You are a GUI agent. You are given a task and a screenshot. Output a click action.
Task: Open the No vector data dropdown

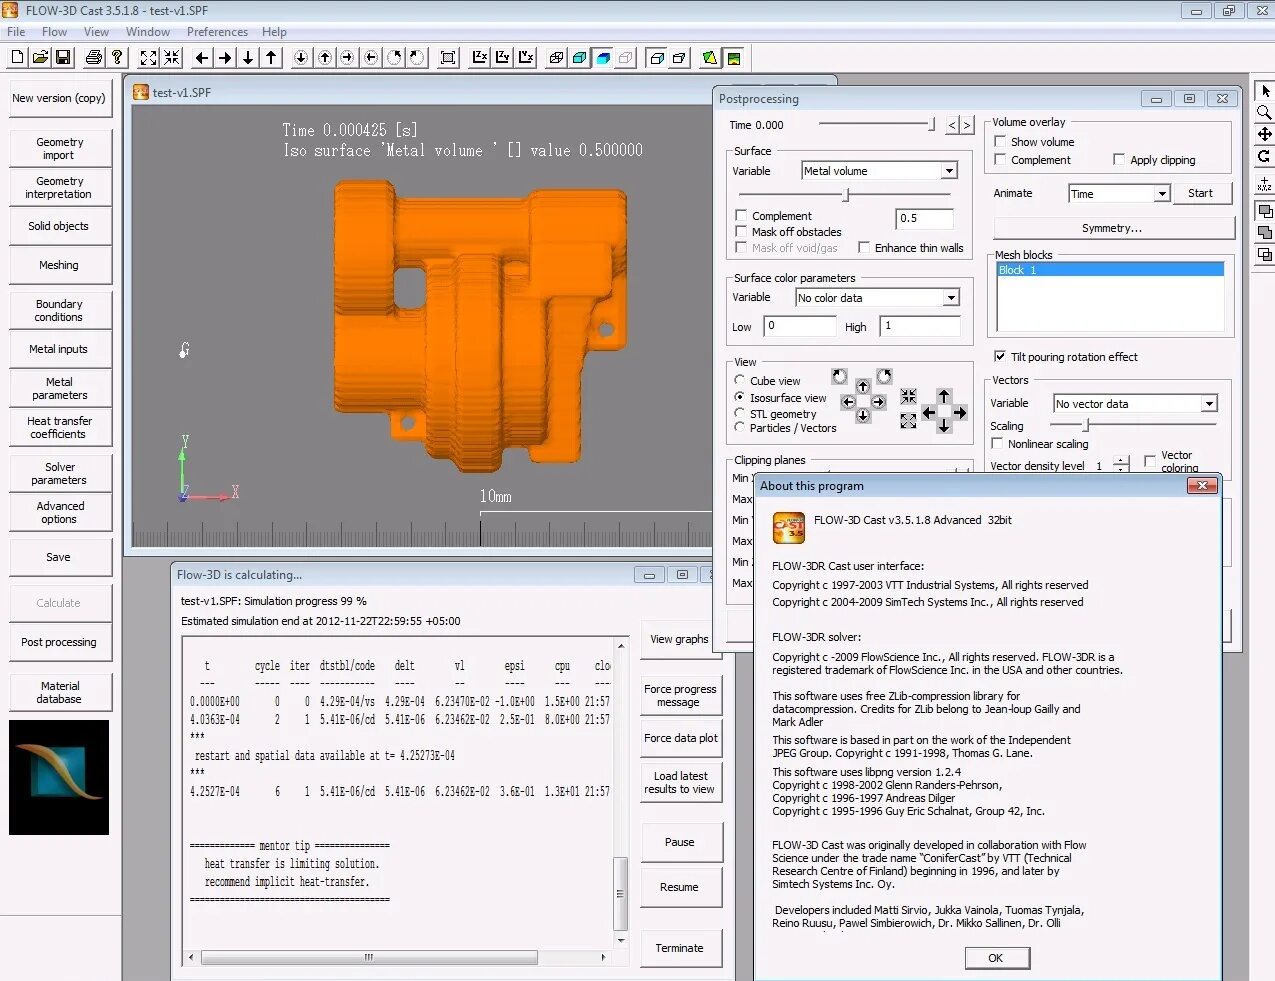tap(1209, 404)
